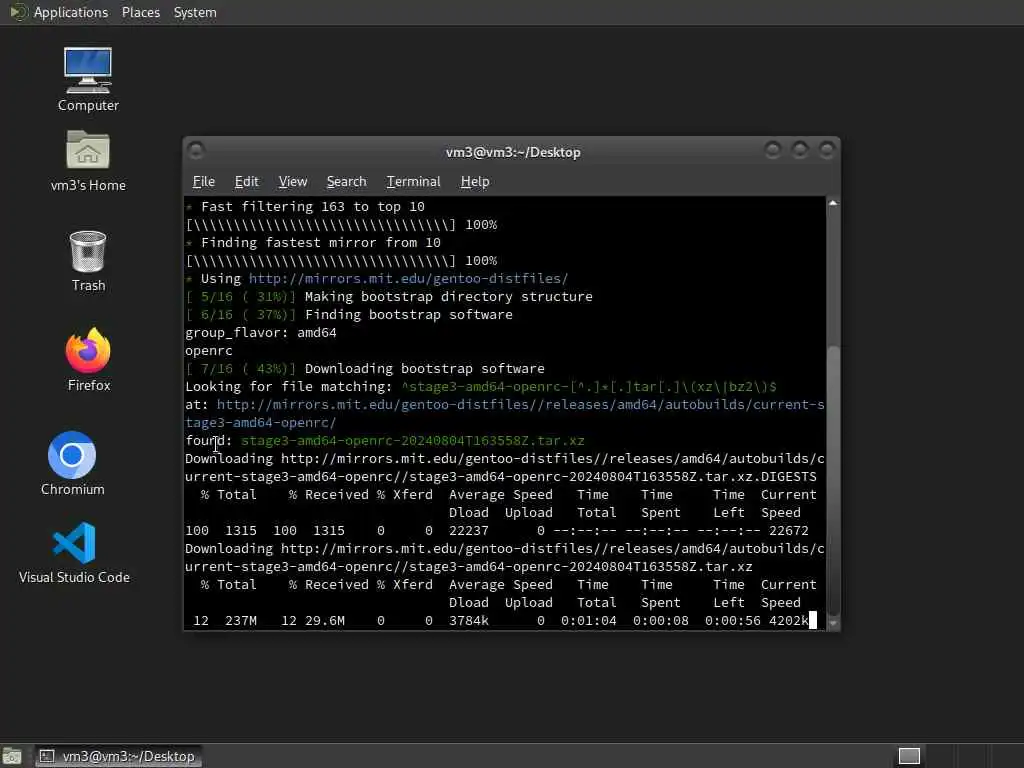Click the terminal scrollbar down arrow
The image size is (1024, 768).
tap(833, 623)
